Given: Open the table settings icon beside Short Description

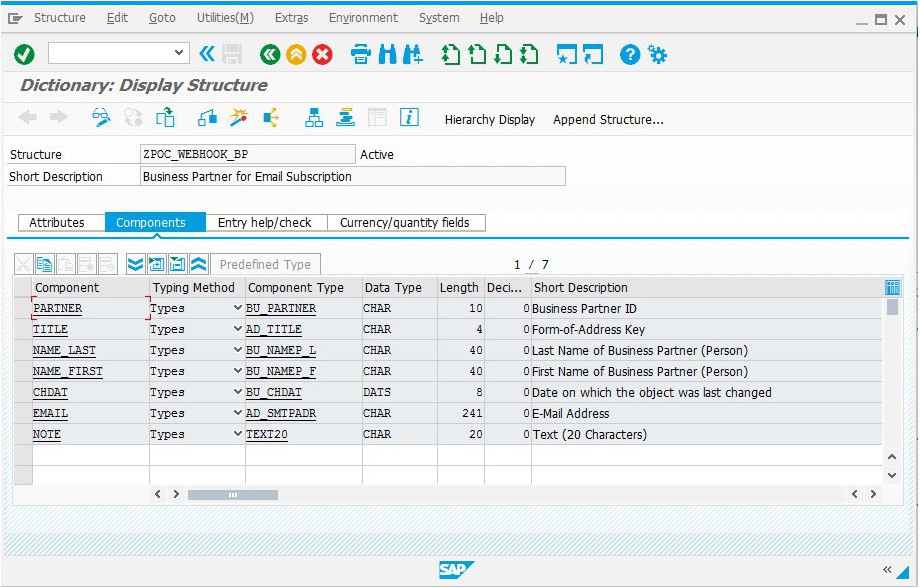Looking at the screenshot, I should (x=892, y=288).
